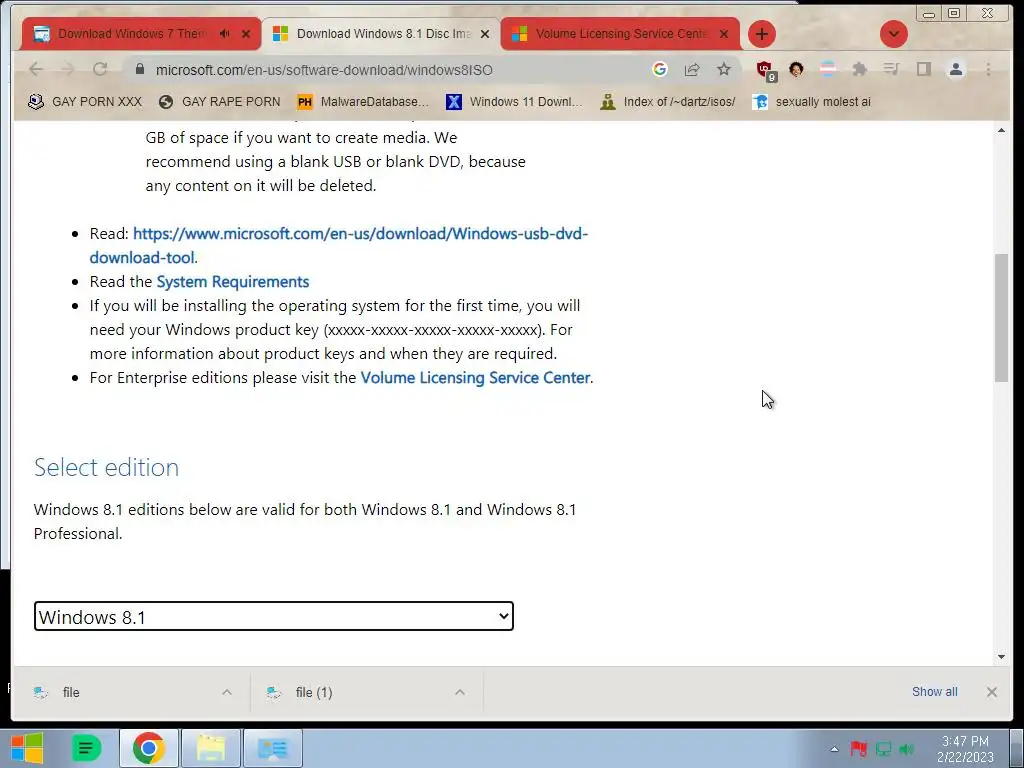This screenshot has width=1024, height=768.
Task: Open the Chrome three-dot menu
Action: click(x=988, y=69)
